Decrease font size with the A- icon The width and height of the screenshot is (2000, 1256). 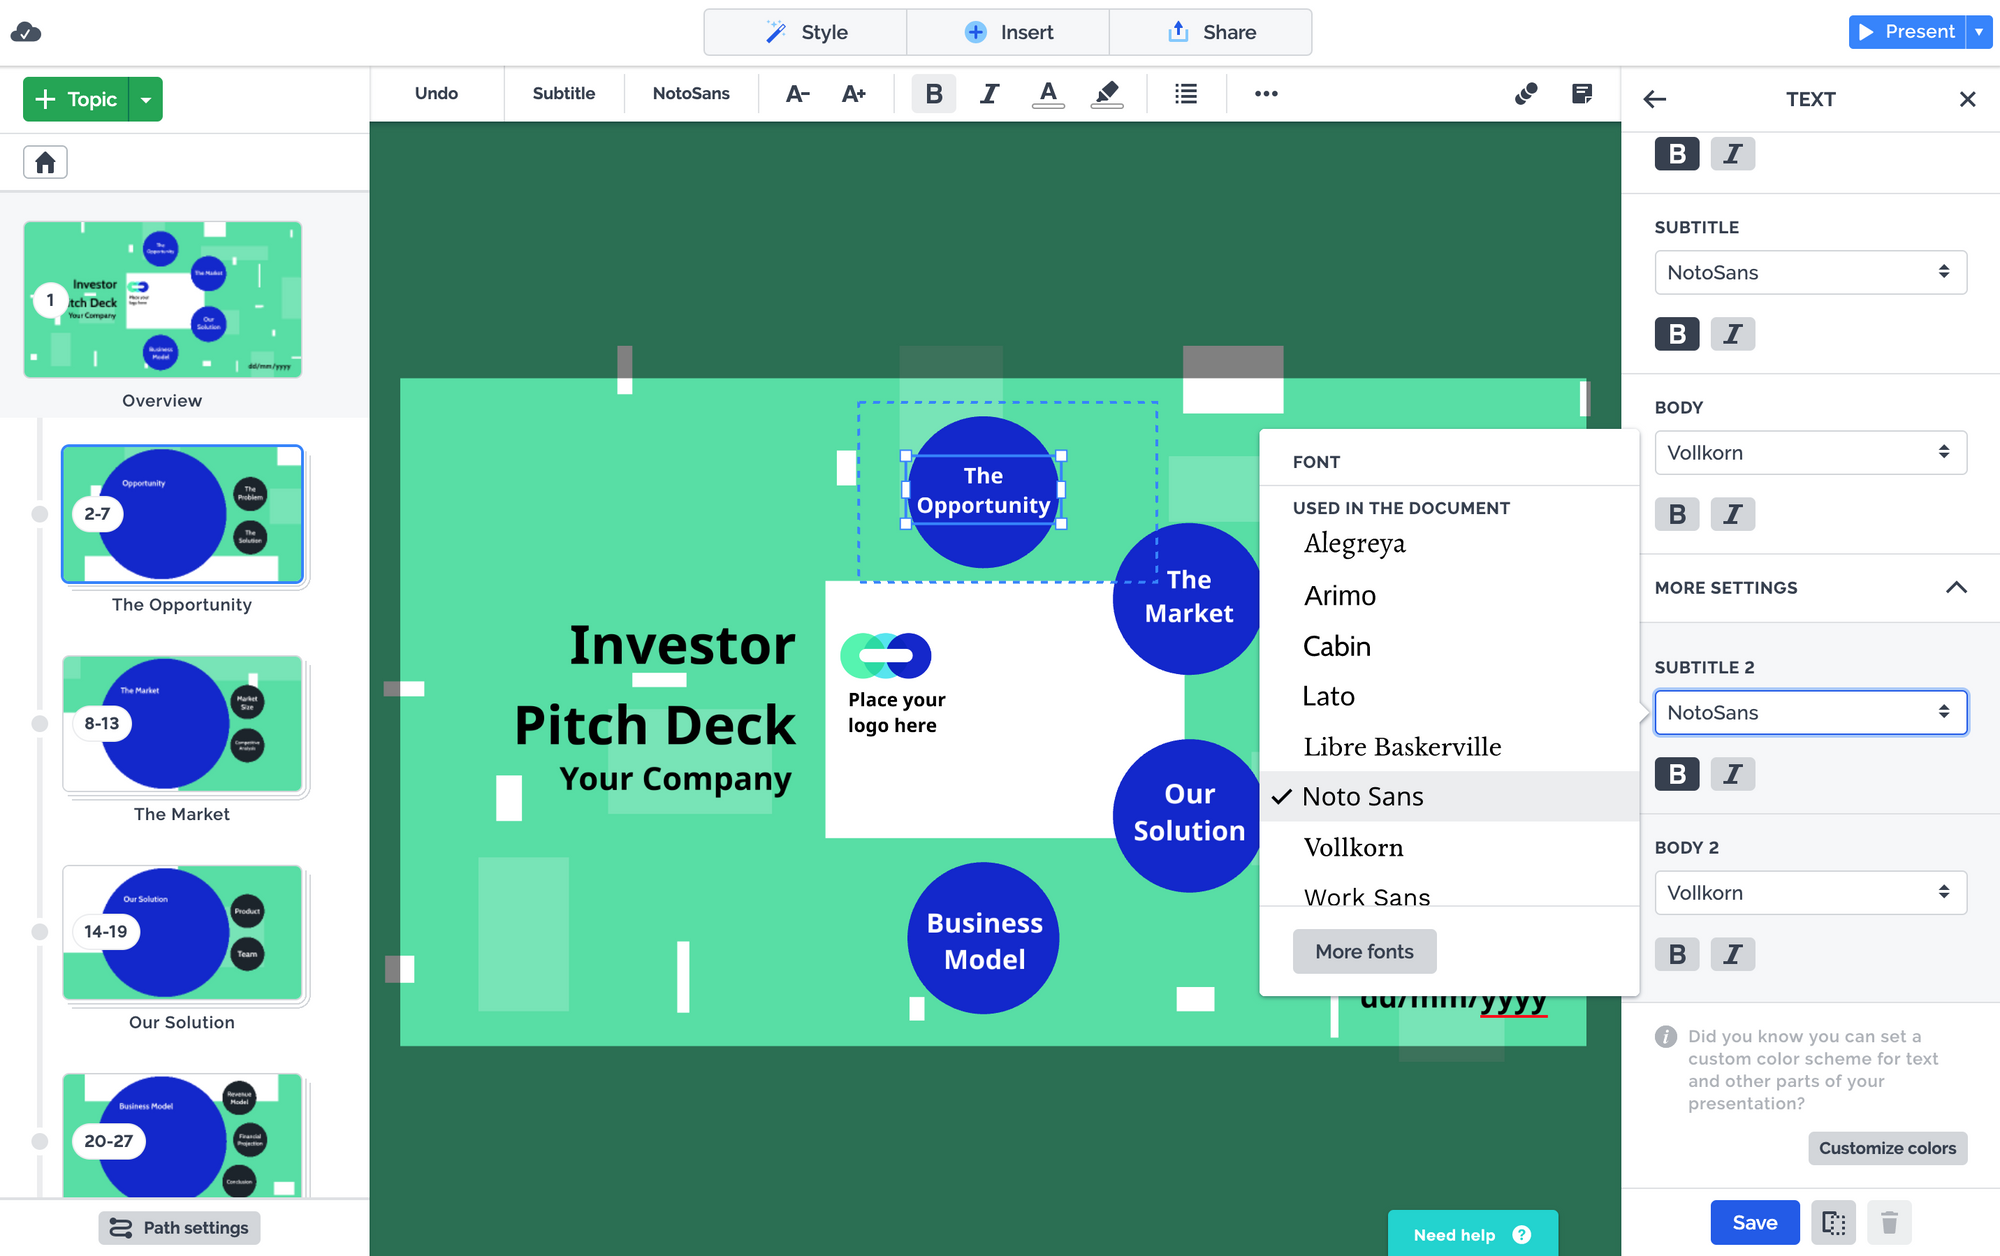(797, 93)
